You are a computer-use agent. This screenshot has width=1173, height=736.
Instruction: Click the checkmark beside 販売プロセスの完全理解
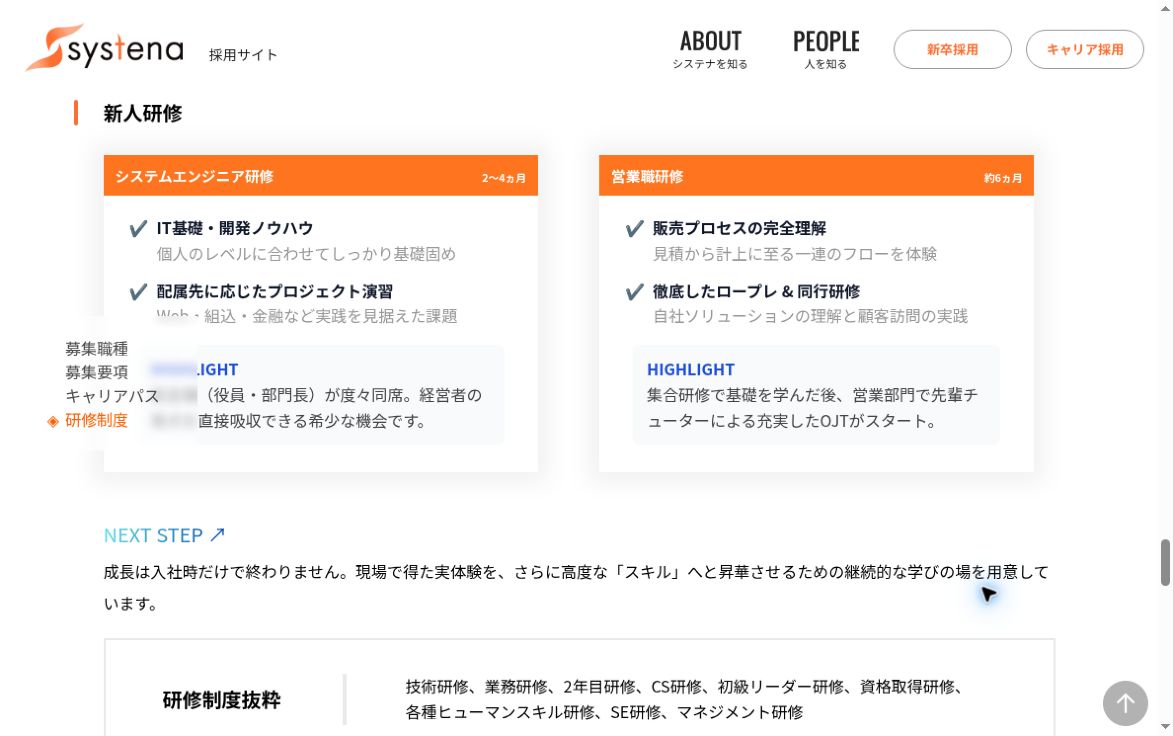[634, 229]
